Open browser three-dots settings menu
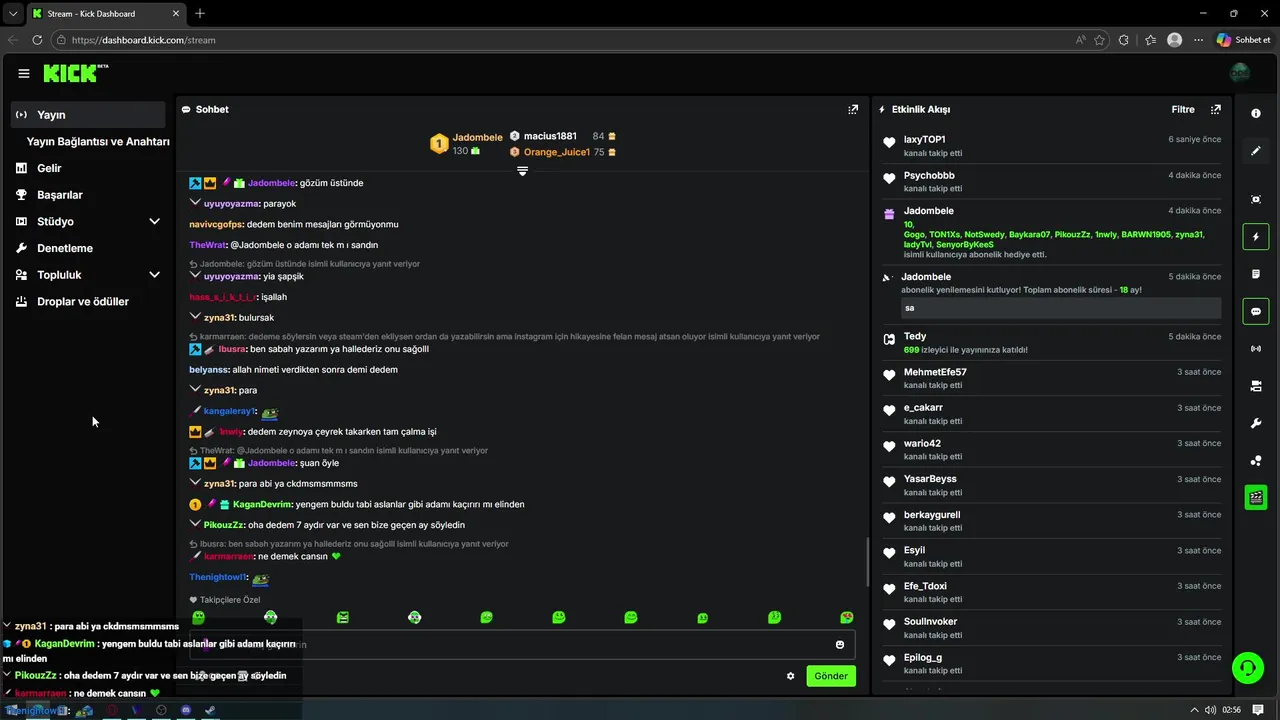Viewport: 1280px width, 720px height. click(x=1199, y=40)
